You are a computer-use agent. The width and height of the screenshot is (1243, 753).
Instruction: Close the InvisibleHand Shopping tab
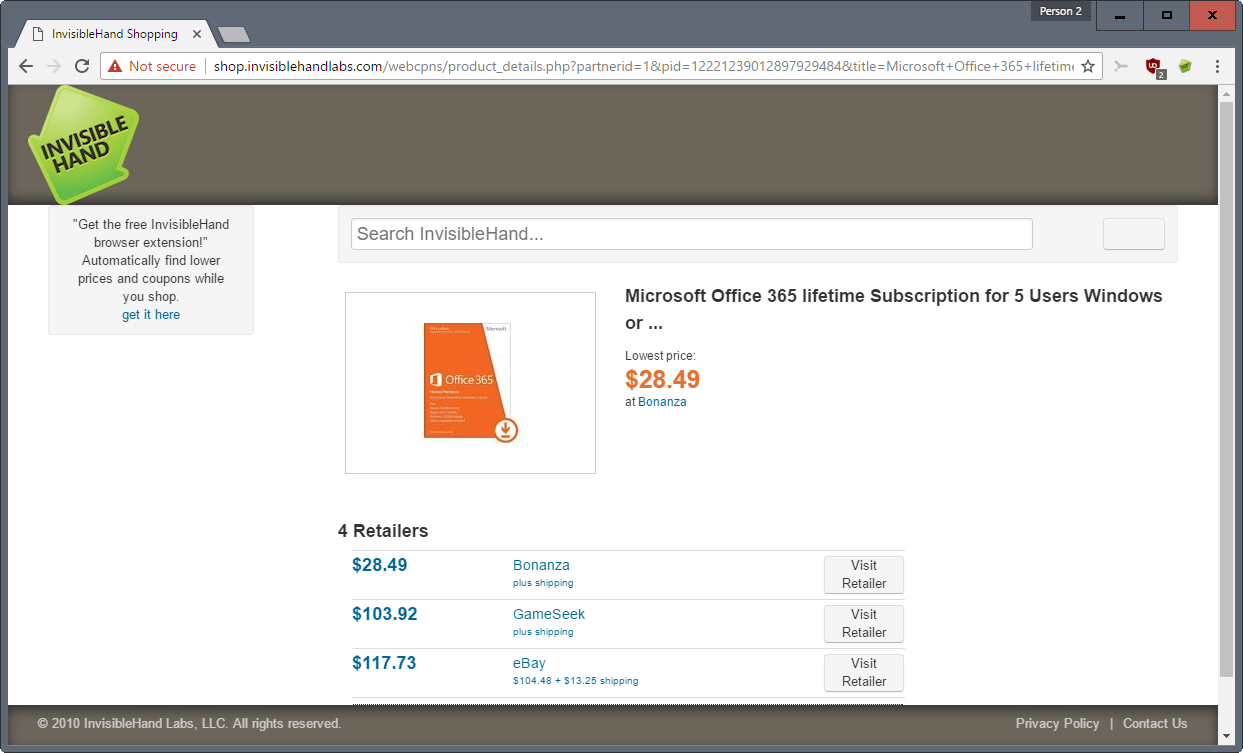pos(197,34)
